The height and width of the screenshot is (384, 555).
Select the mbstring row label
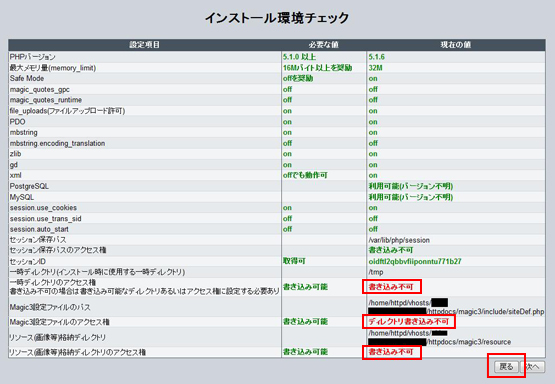click(x=23, y=132)
